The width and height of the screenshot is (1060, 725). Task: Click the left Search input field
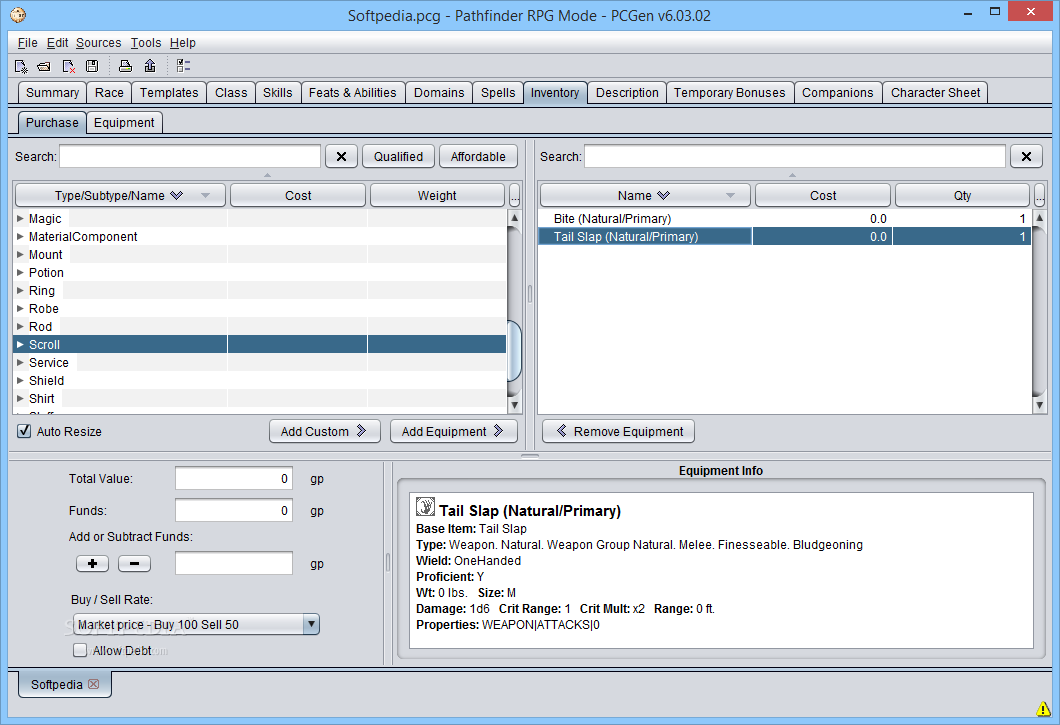[190, 156]
